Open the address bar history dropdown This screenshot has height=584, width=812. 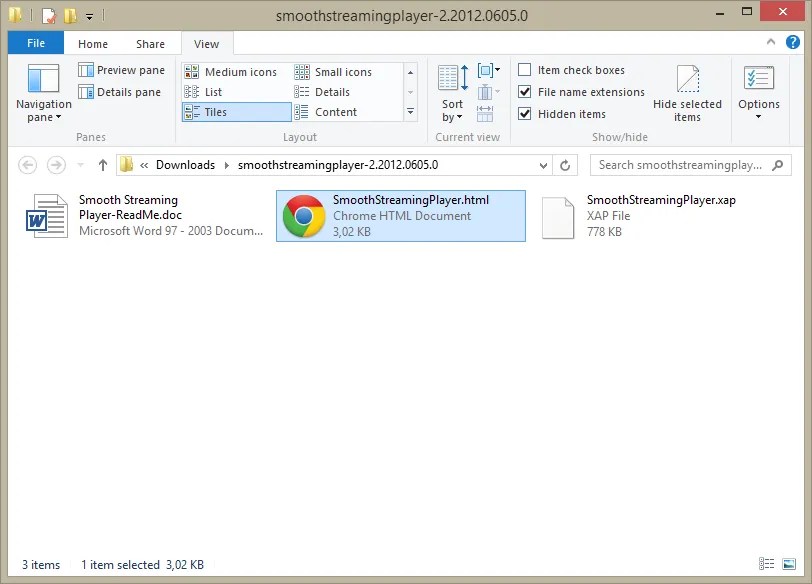(x=543, y=165)
